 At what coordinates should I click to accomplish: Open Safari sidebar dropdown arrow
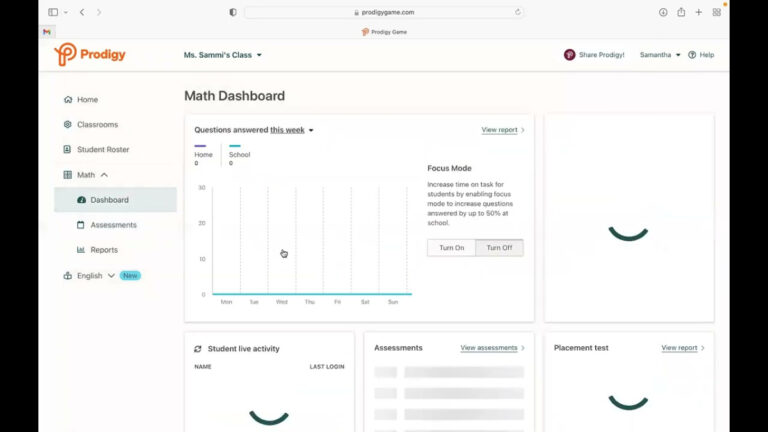66,12
